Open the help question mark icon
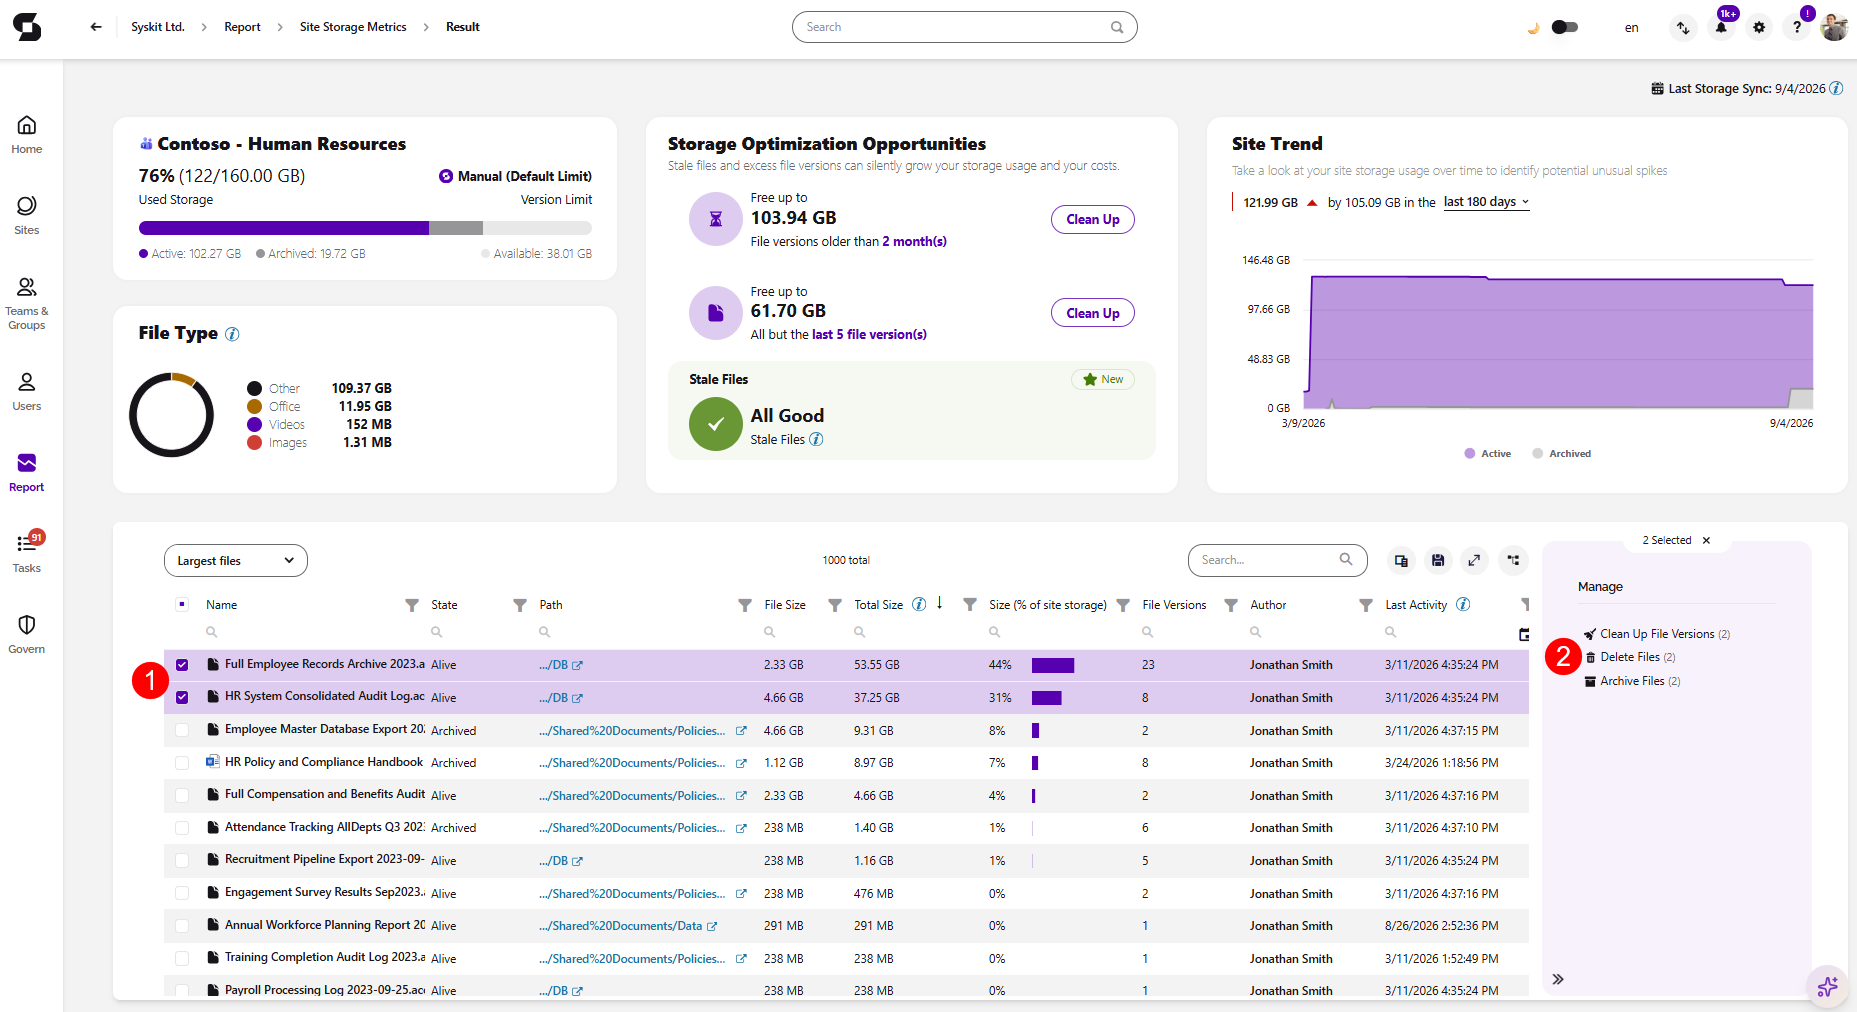1857x1012 pixels. [1797, 27]
